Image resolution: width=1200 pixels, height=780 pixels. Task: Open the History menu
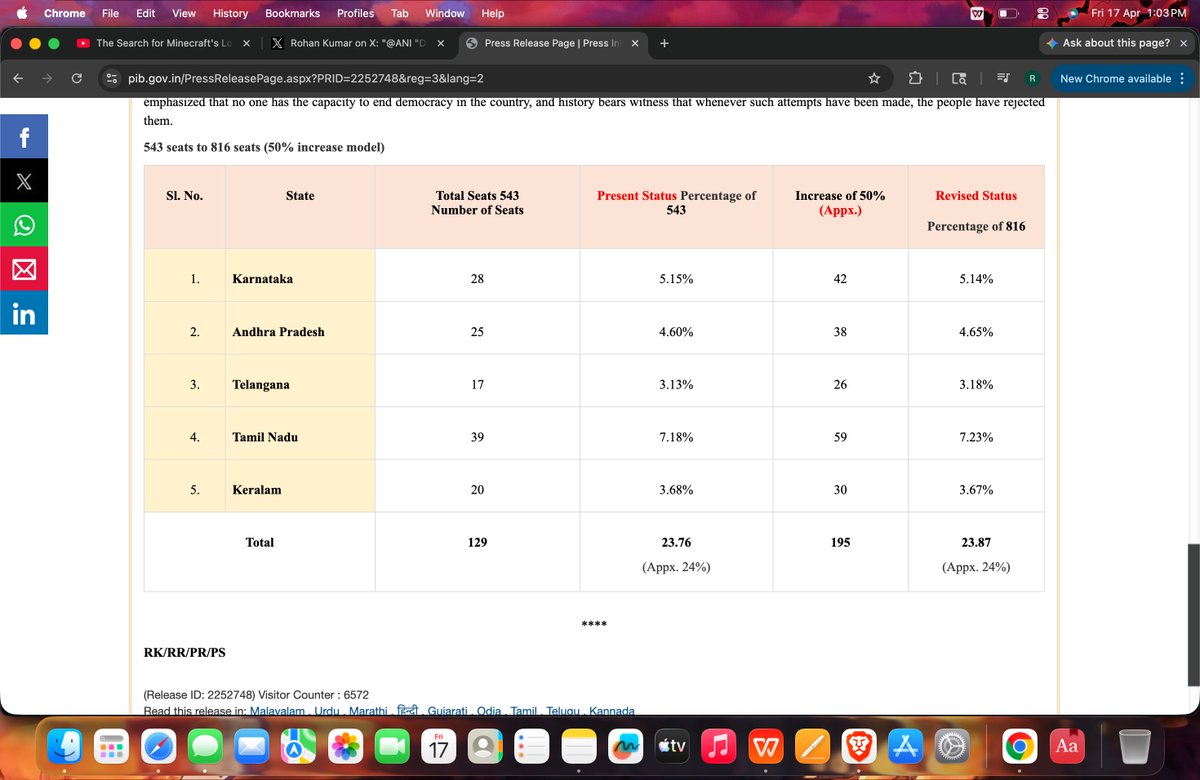(x=230, y=13)
